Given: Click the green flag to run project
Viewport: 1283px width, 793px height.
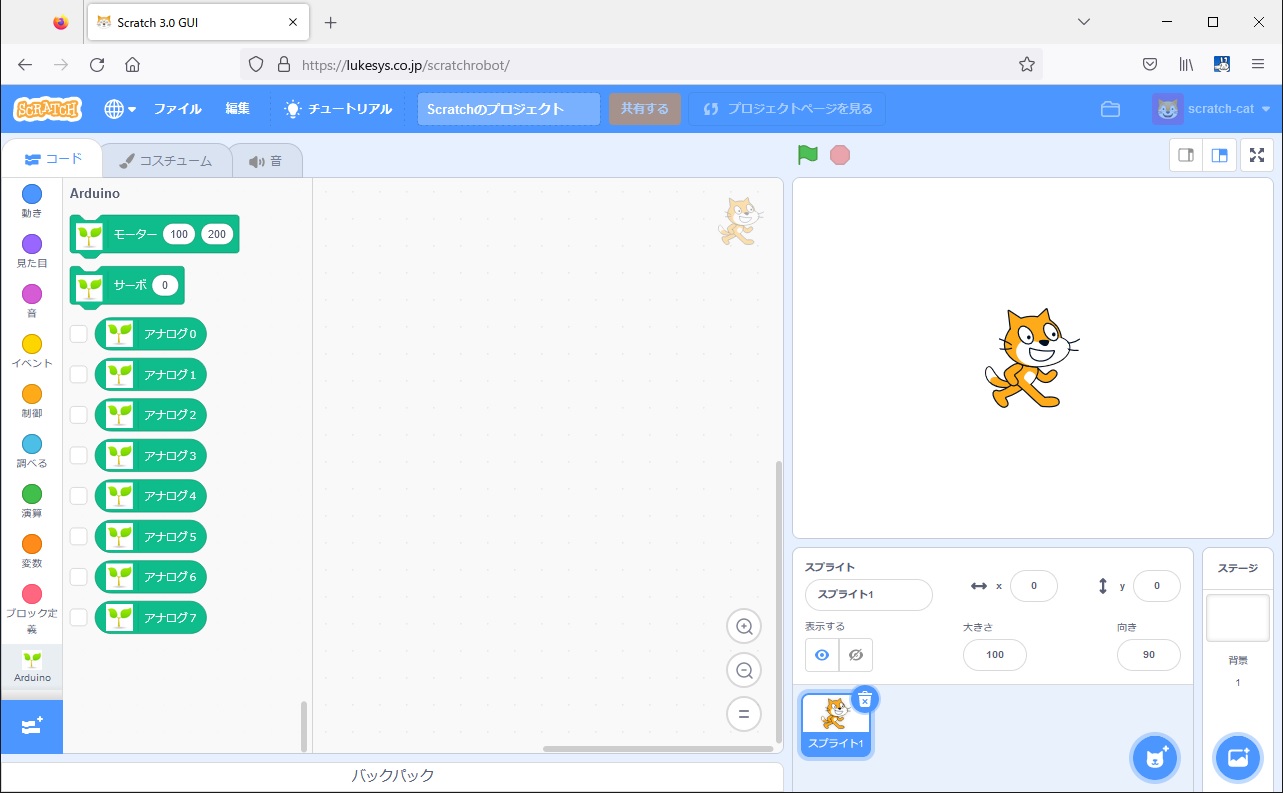Looking at the screenshot, I should 808,155.
